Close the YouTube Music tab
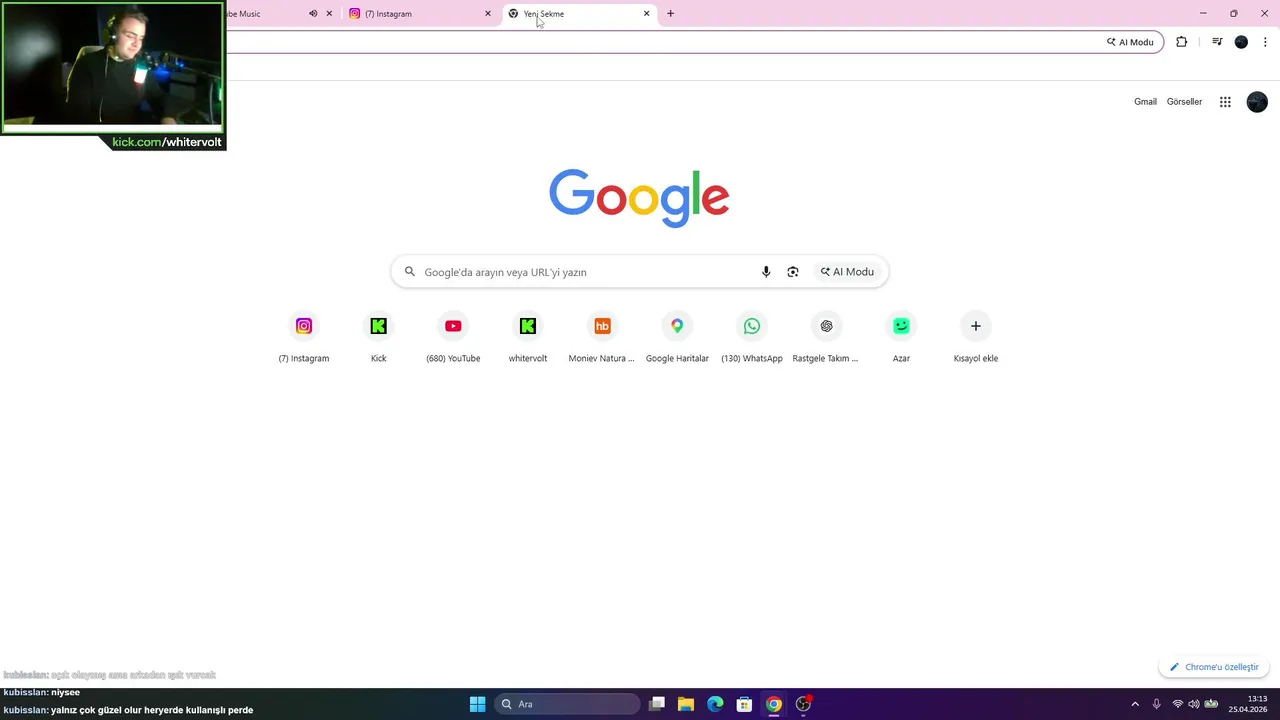The image size is (1280, 720). [329, 14]
